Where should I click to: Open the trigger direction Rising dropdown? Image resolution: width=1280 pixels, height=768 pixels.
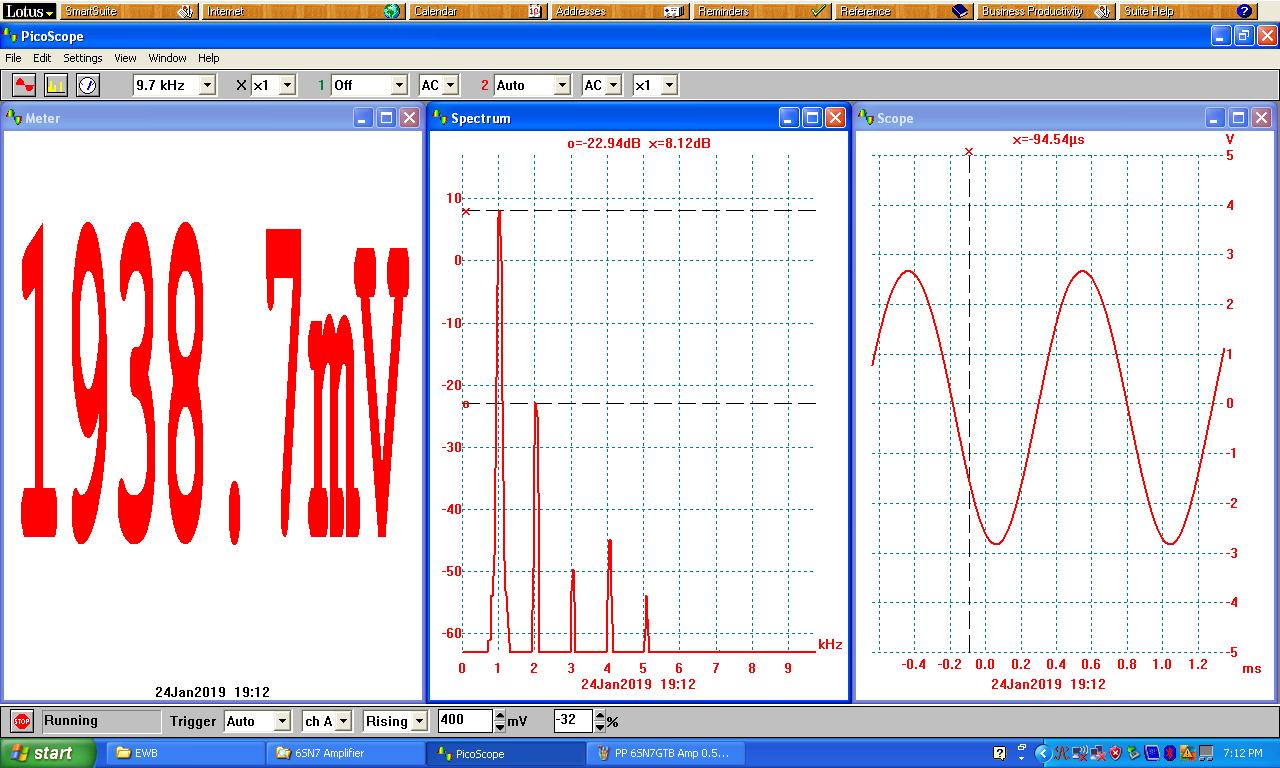pos(419,721)
